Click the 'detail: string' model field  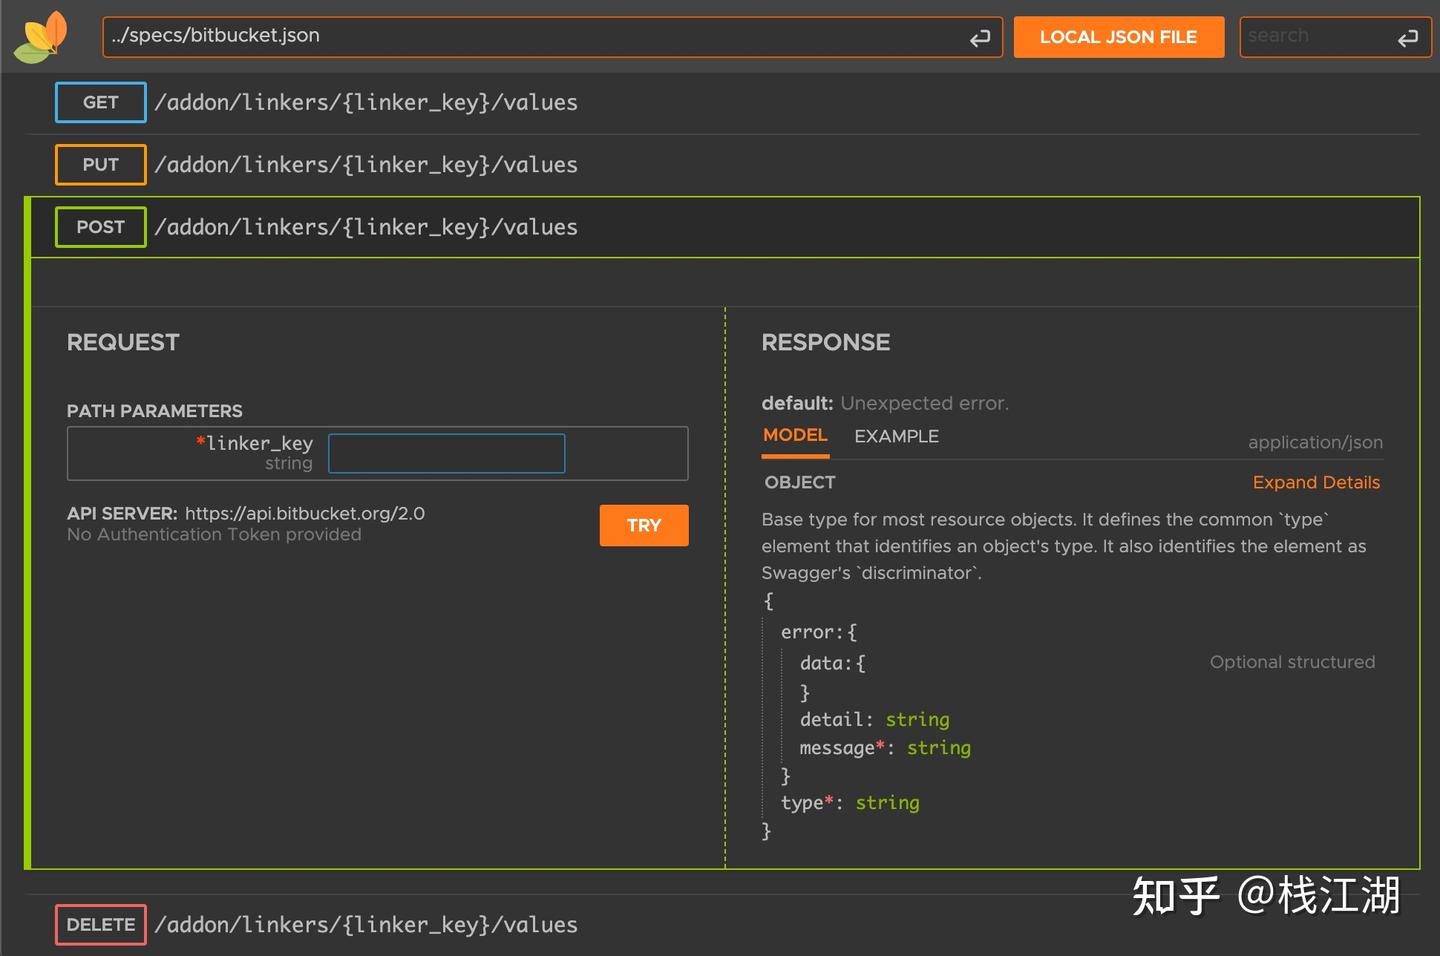(875, 720)
